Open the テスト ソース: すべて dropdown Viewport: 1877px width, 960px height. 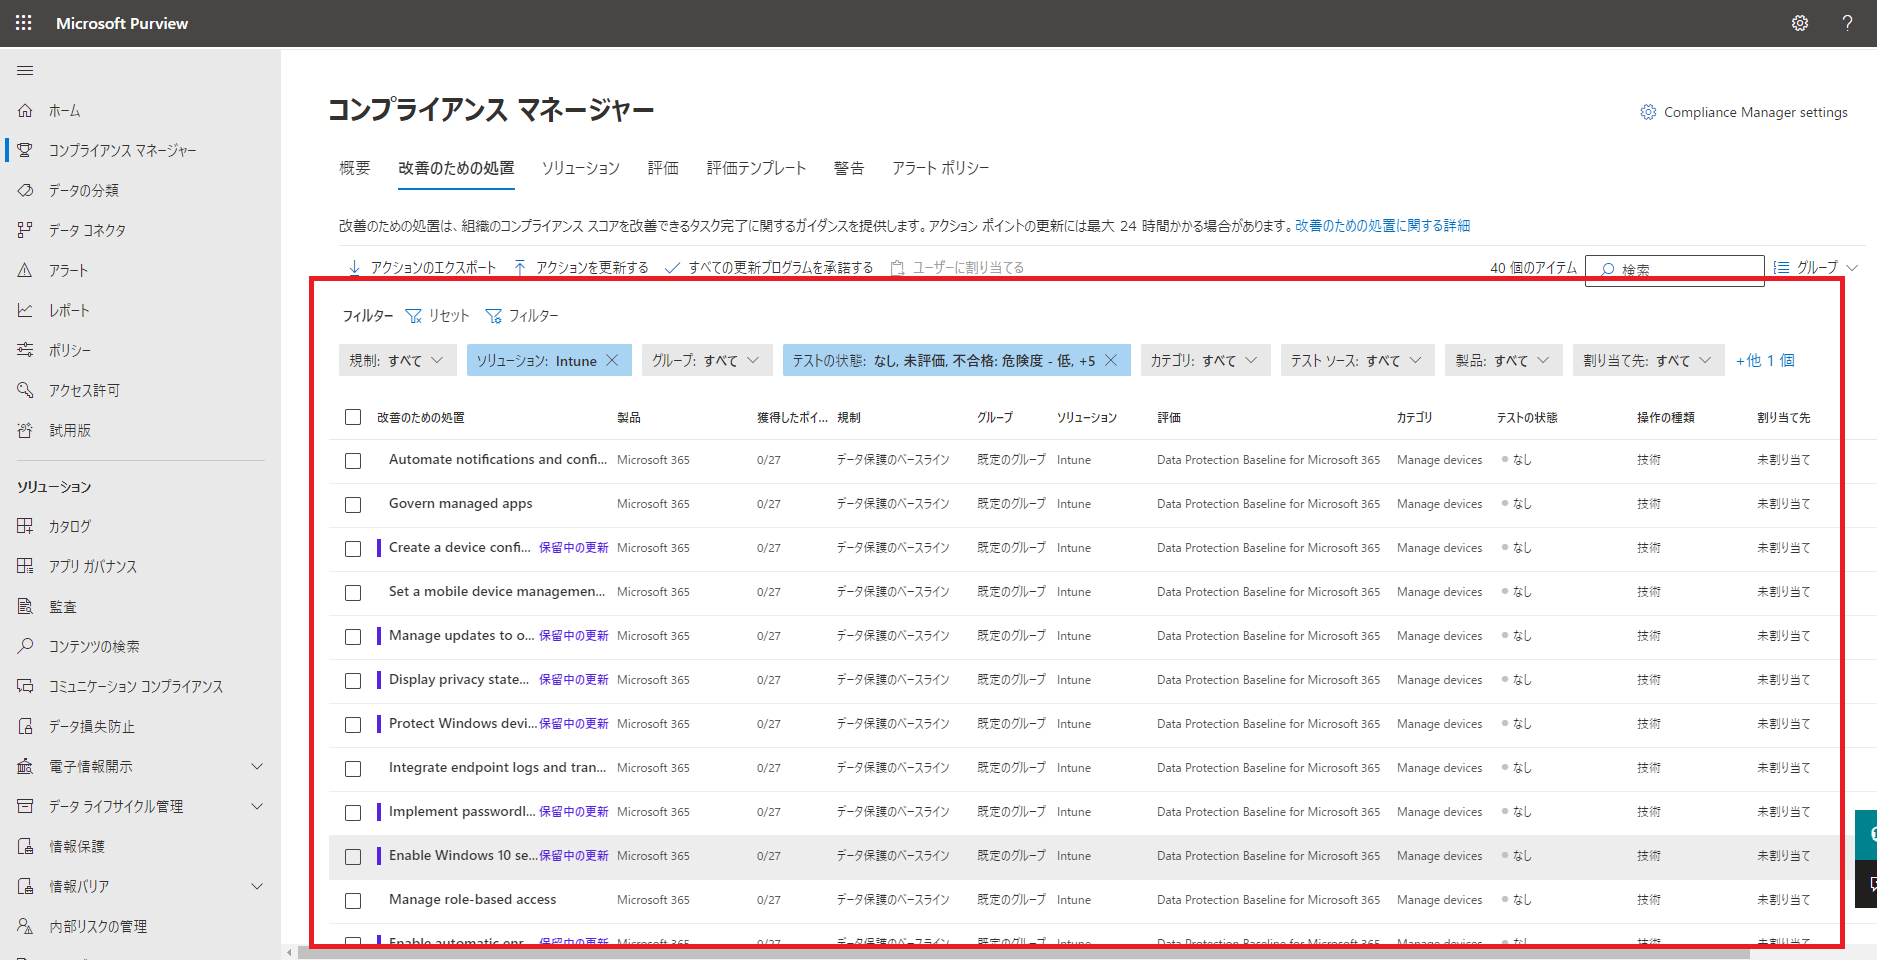tap(1357, 360)
